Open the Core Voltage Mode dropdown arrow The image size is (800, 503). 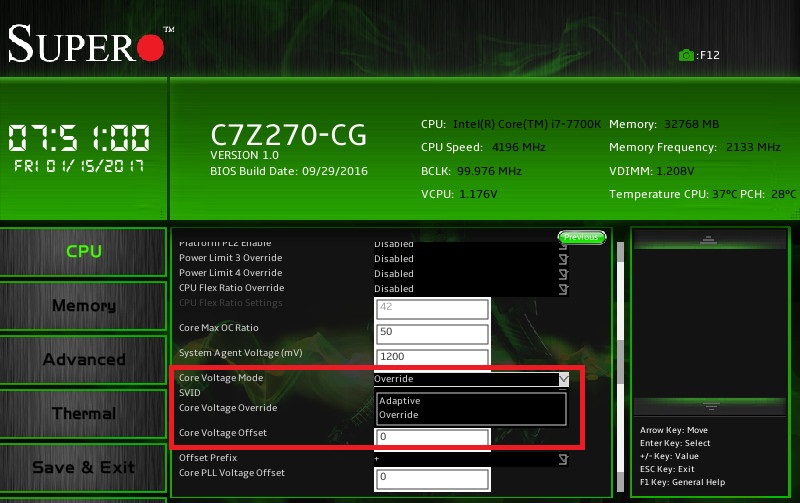coord(563,379)
